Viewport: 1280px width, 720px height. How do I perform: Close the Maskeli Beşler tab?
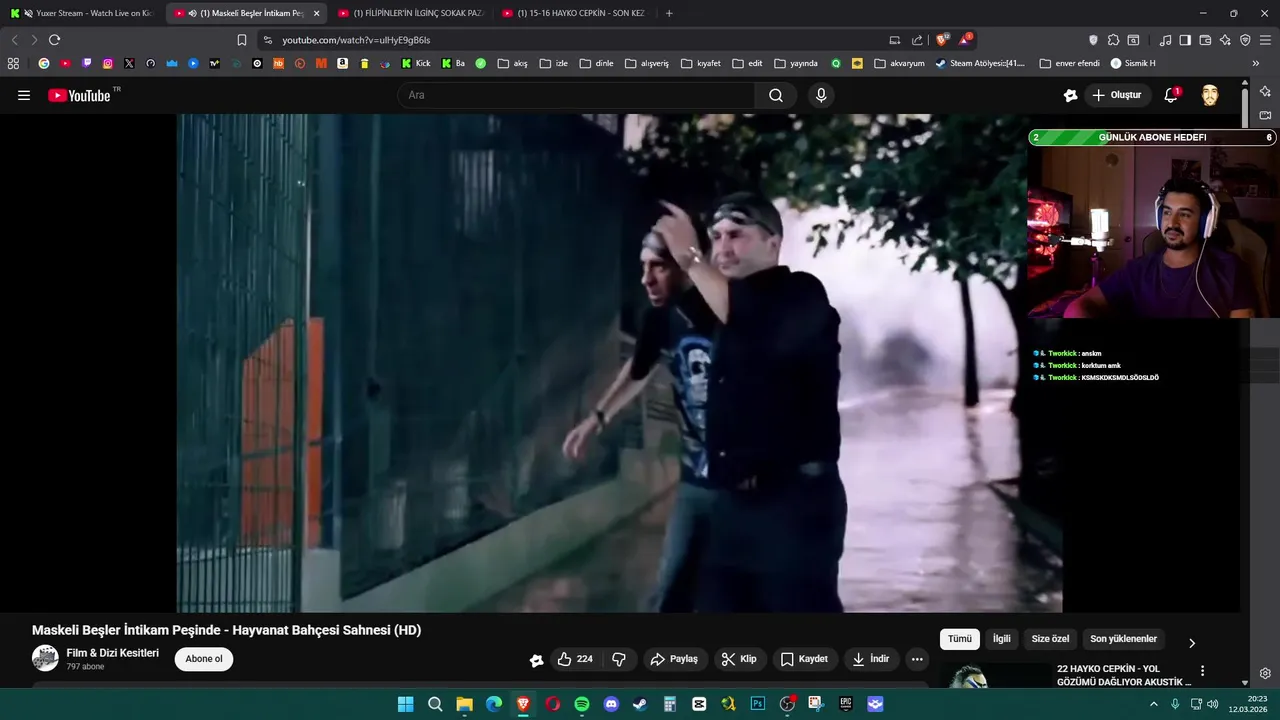pyautogui.click(x=316, y=13)
